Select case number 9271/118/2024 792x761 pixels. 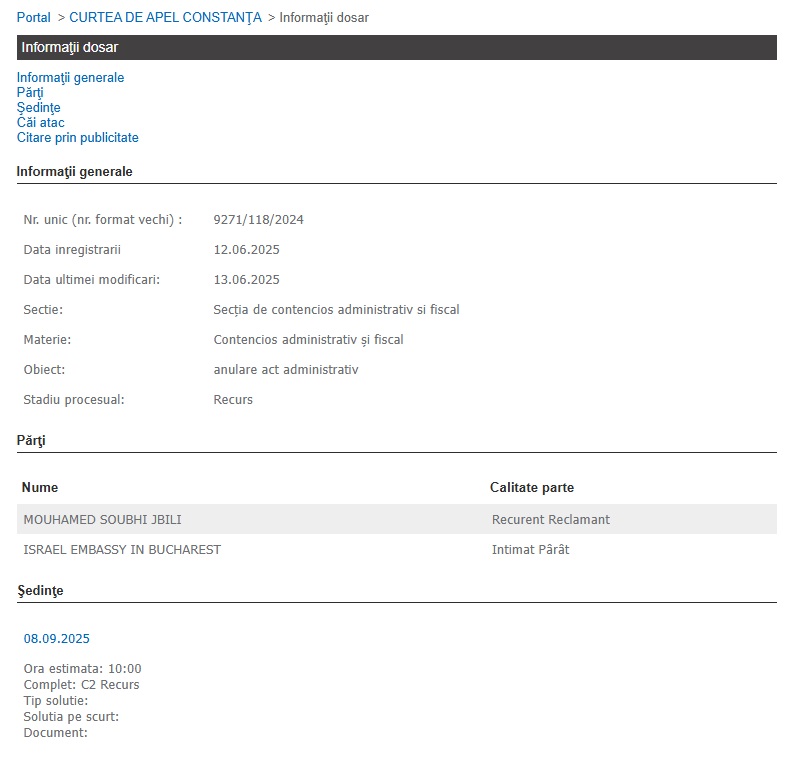pyautogui.click(x=259, y=220)
